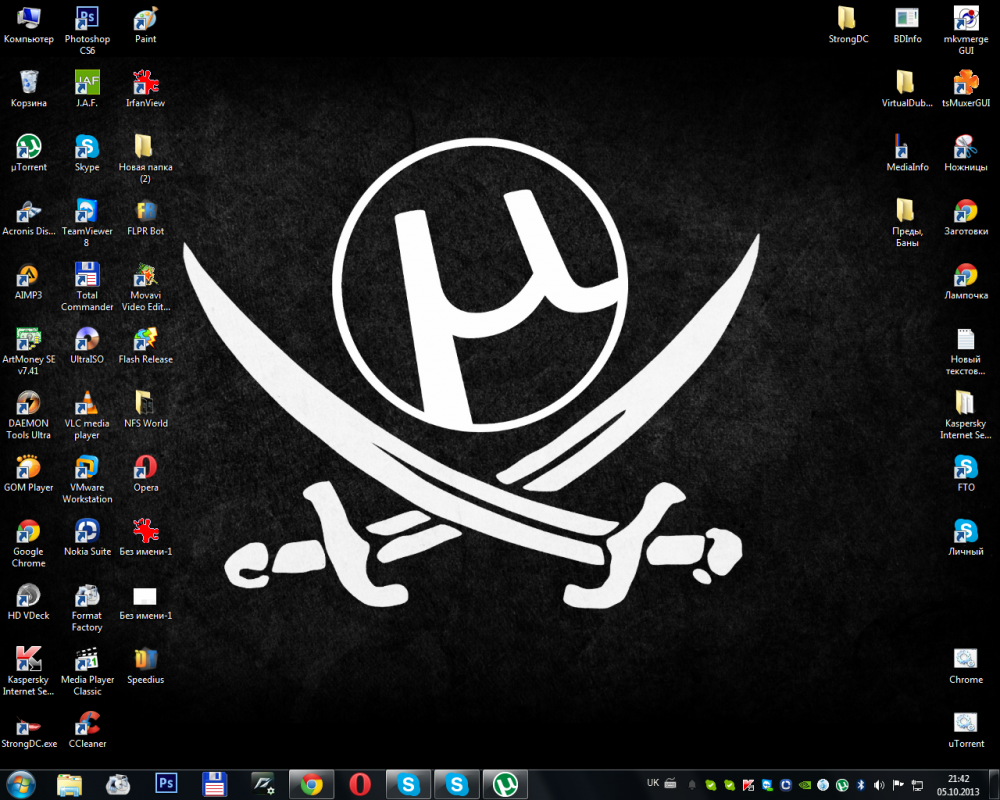Select the StrongDC folder on desktop

pyautogui.click(x=848, y=19)
